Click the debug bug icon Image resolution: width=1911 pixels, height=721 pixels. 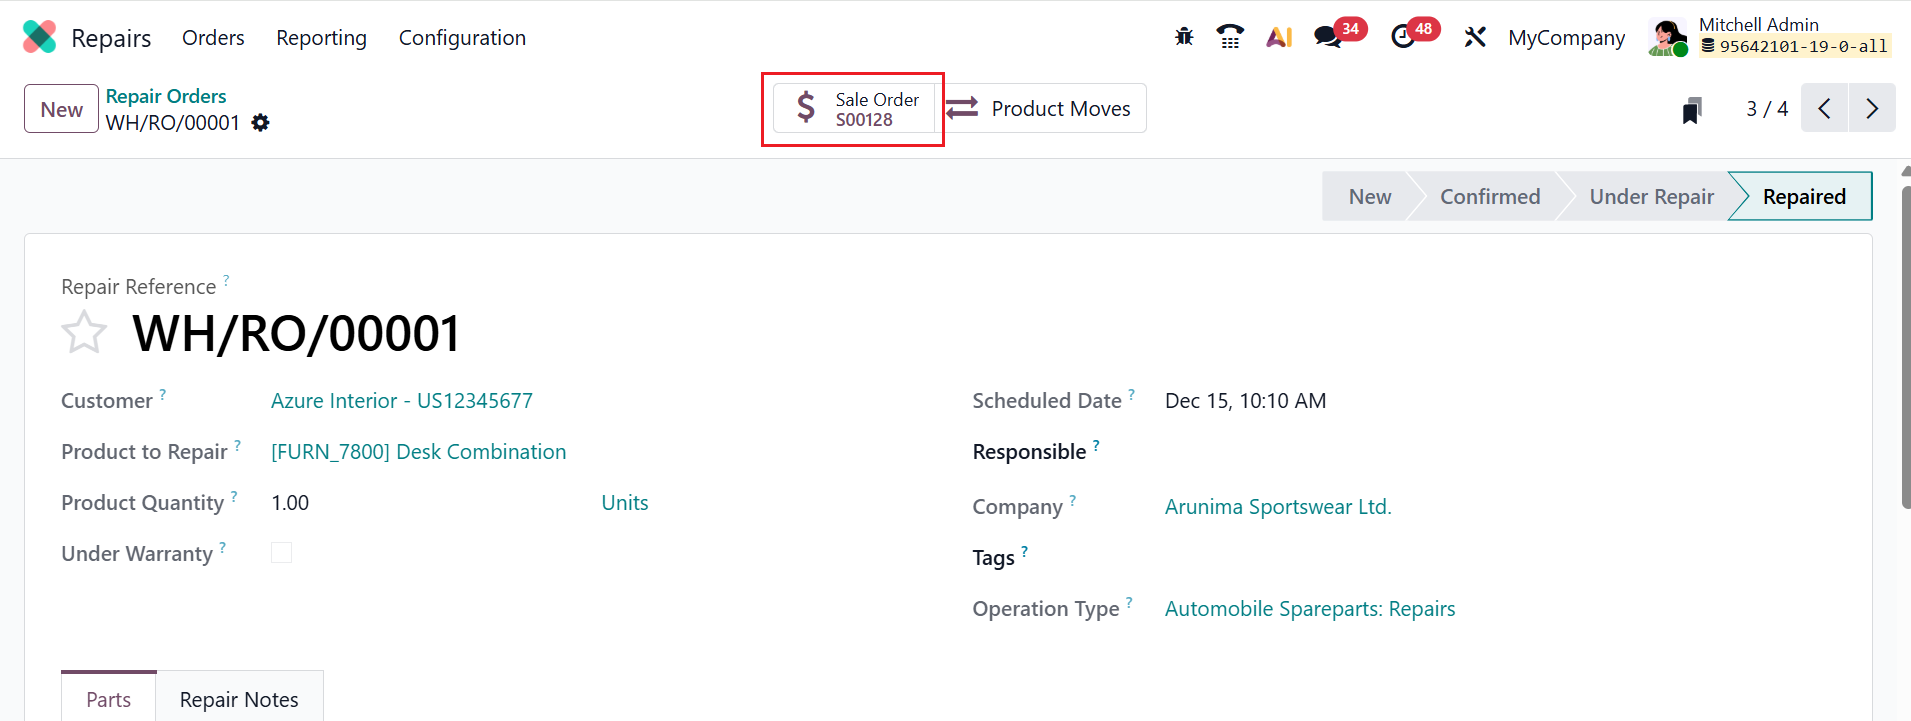(x=1184, y=37)
